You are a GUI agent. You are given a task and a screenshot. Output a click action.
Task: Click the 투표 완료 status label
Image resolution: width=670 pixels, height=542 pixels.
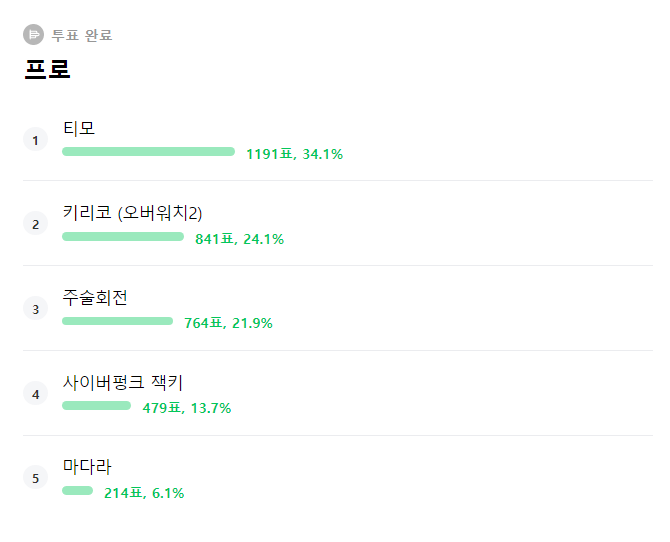click(82, 36)
